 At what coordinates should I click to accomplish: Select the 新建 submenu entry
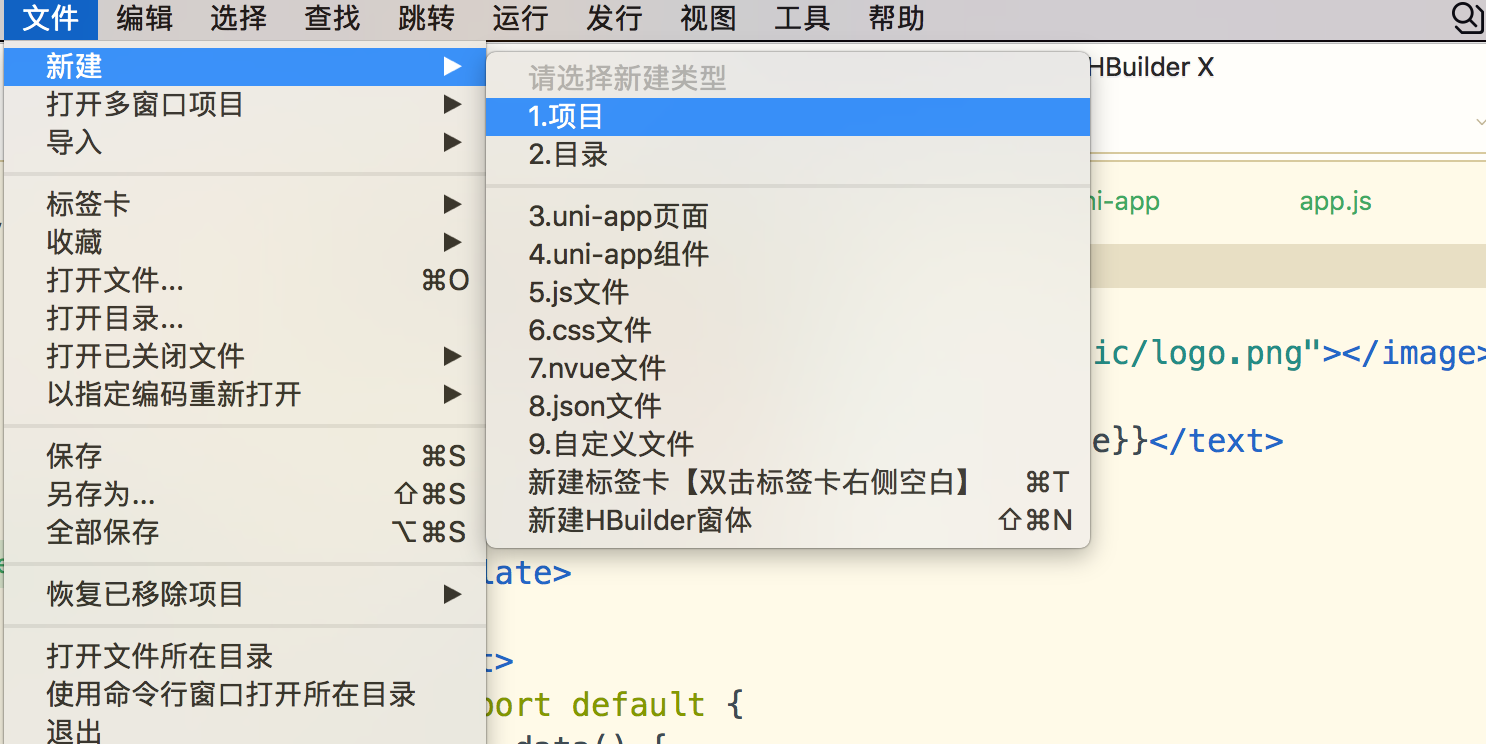245,67
